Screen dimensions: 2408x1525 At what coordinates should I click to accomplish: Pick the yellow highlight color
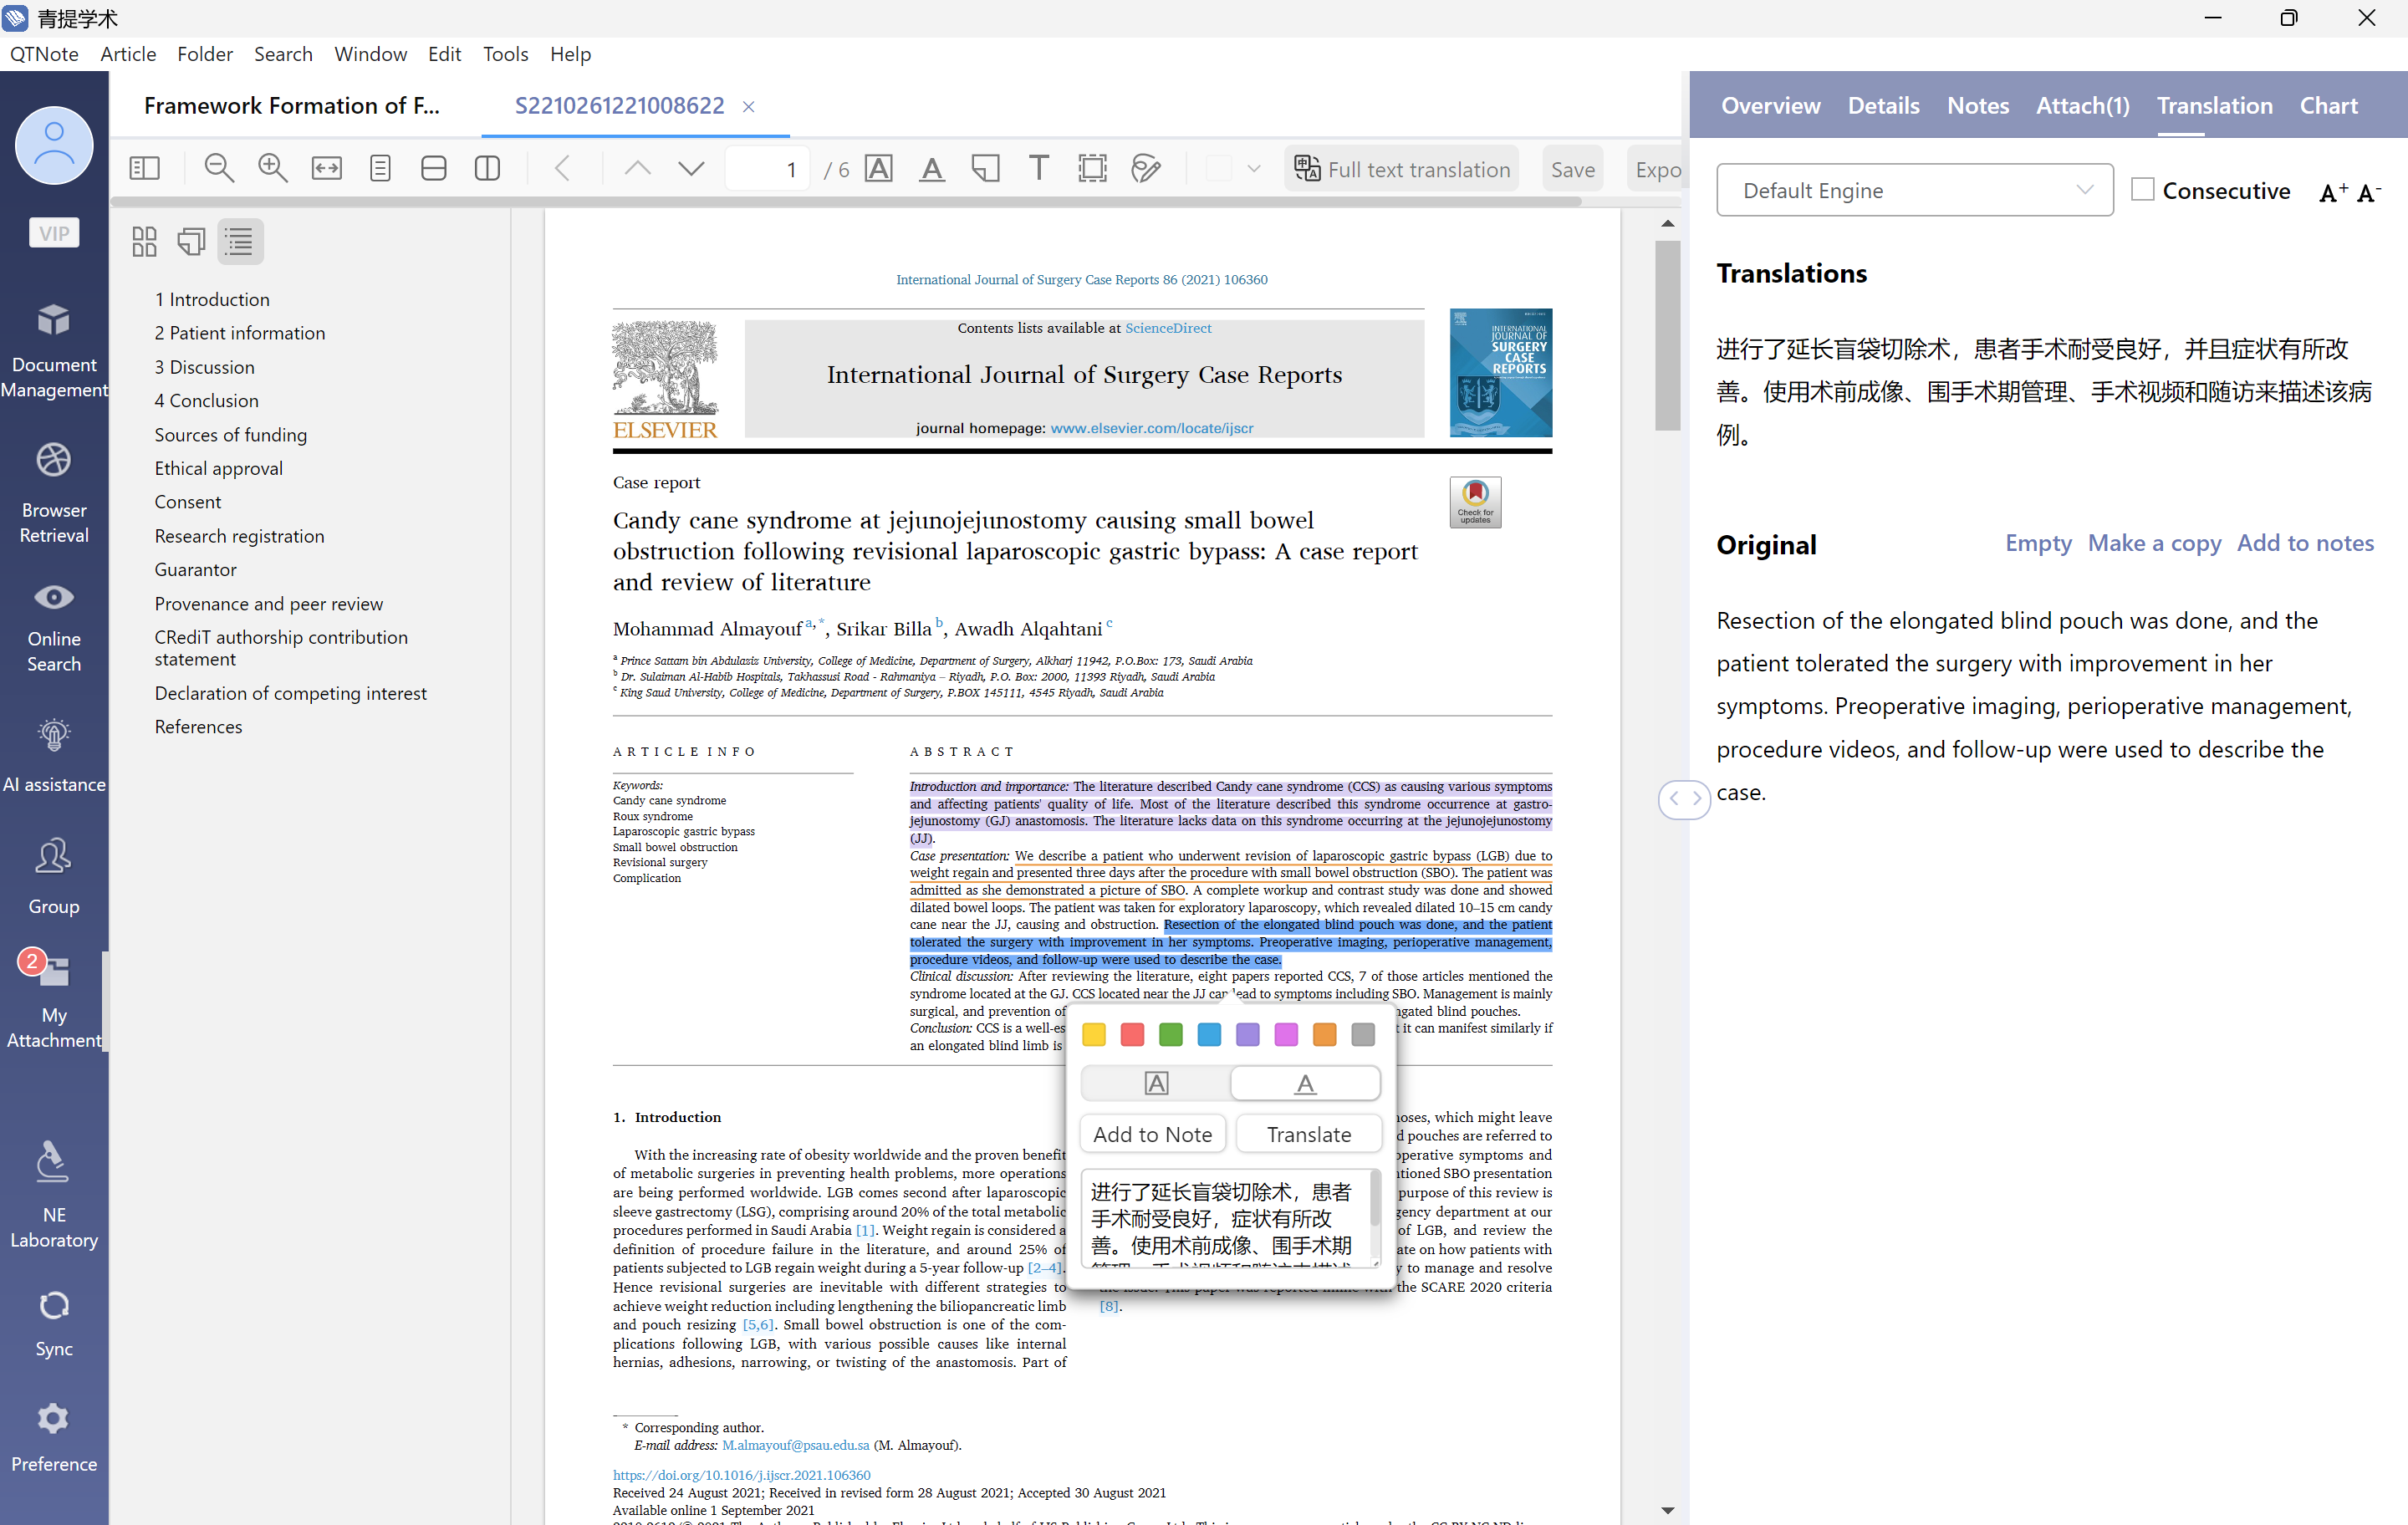1094,1035
